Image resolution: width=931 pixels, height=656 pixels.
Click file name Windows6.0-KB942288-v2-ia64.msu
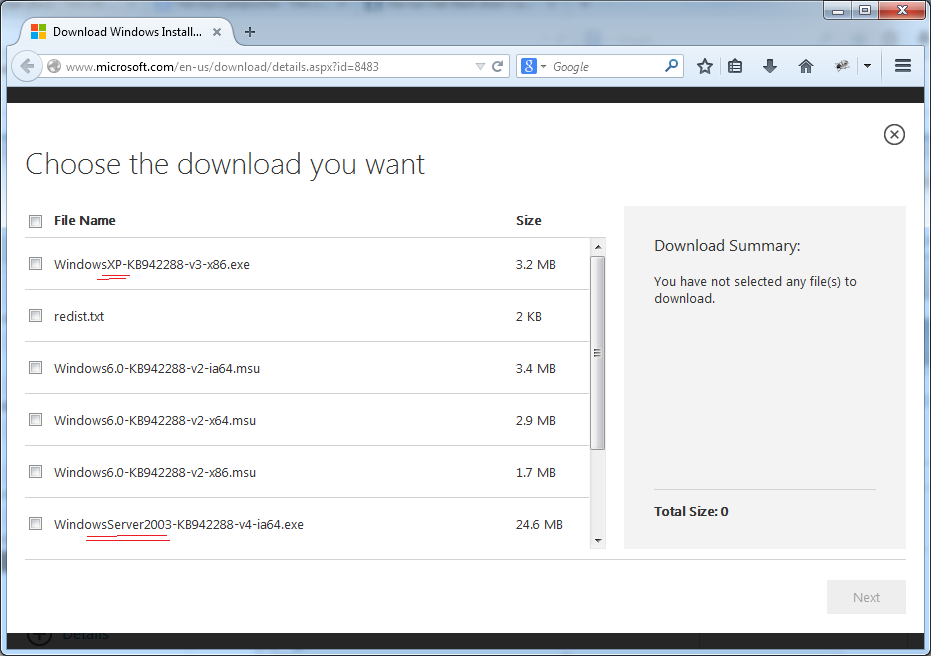coord(157,369)
